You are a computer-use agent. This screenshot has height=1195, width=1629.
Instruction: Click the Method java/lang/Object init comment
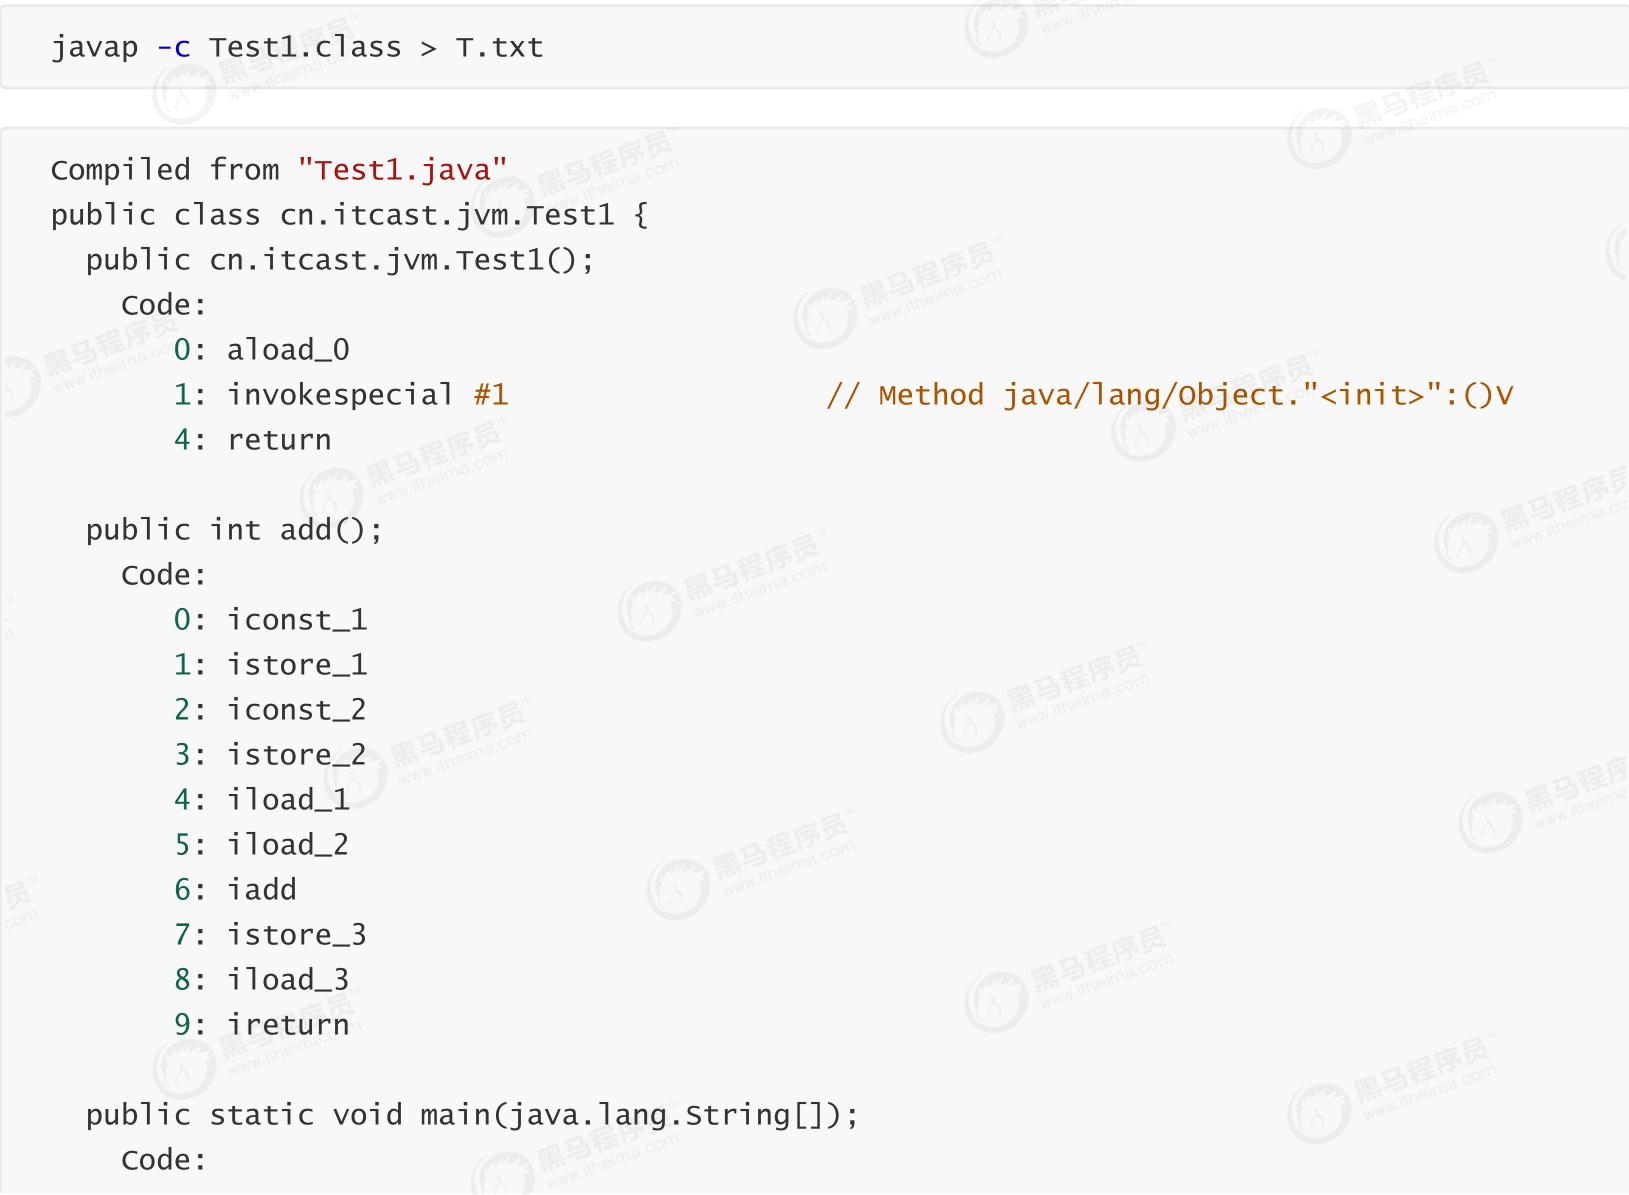[1169, 395]
